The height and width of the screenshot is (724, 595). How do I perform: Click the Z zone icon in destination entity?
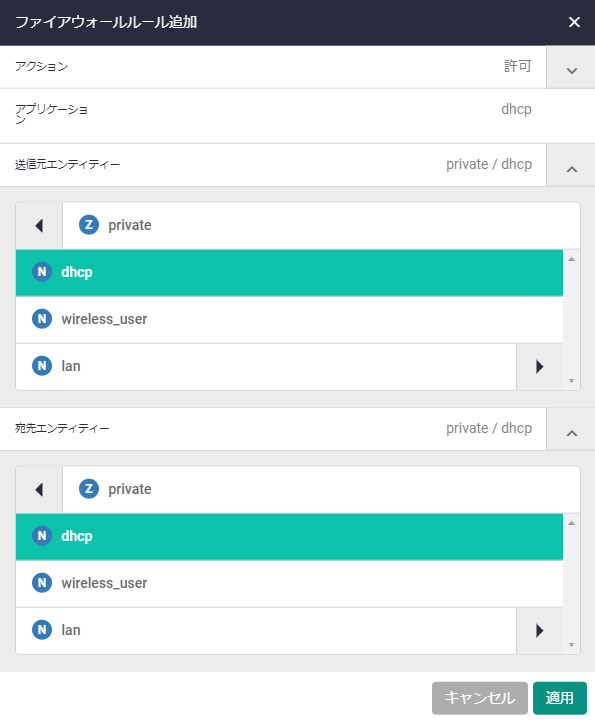pyautogui.click(x=89, y=489)
